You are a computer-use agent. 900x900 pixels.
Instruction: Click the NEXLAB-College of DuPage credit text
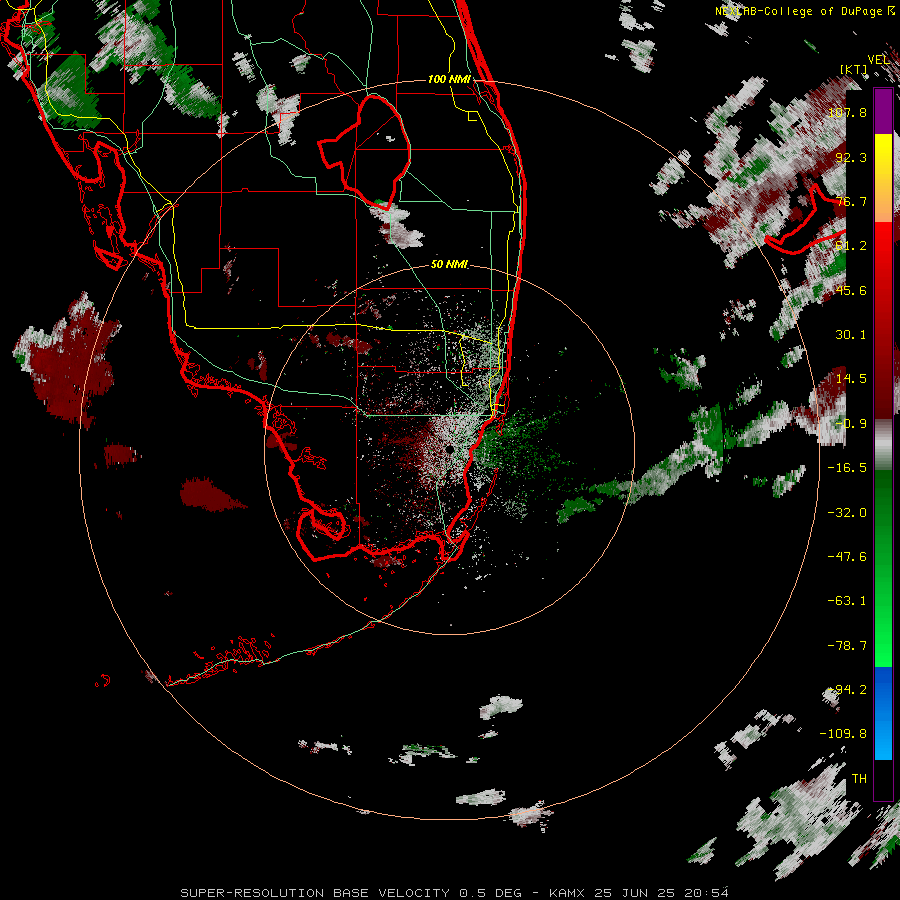tap(805, 11)
